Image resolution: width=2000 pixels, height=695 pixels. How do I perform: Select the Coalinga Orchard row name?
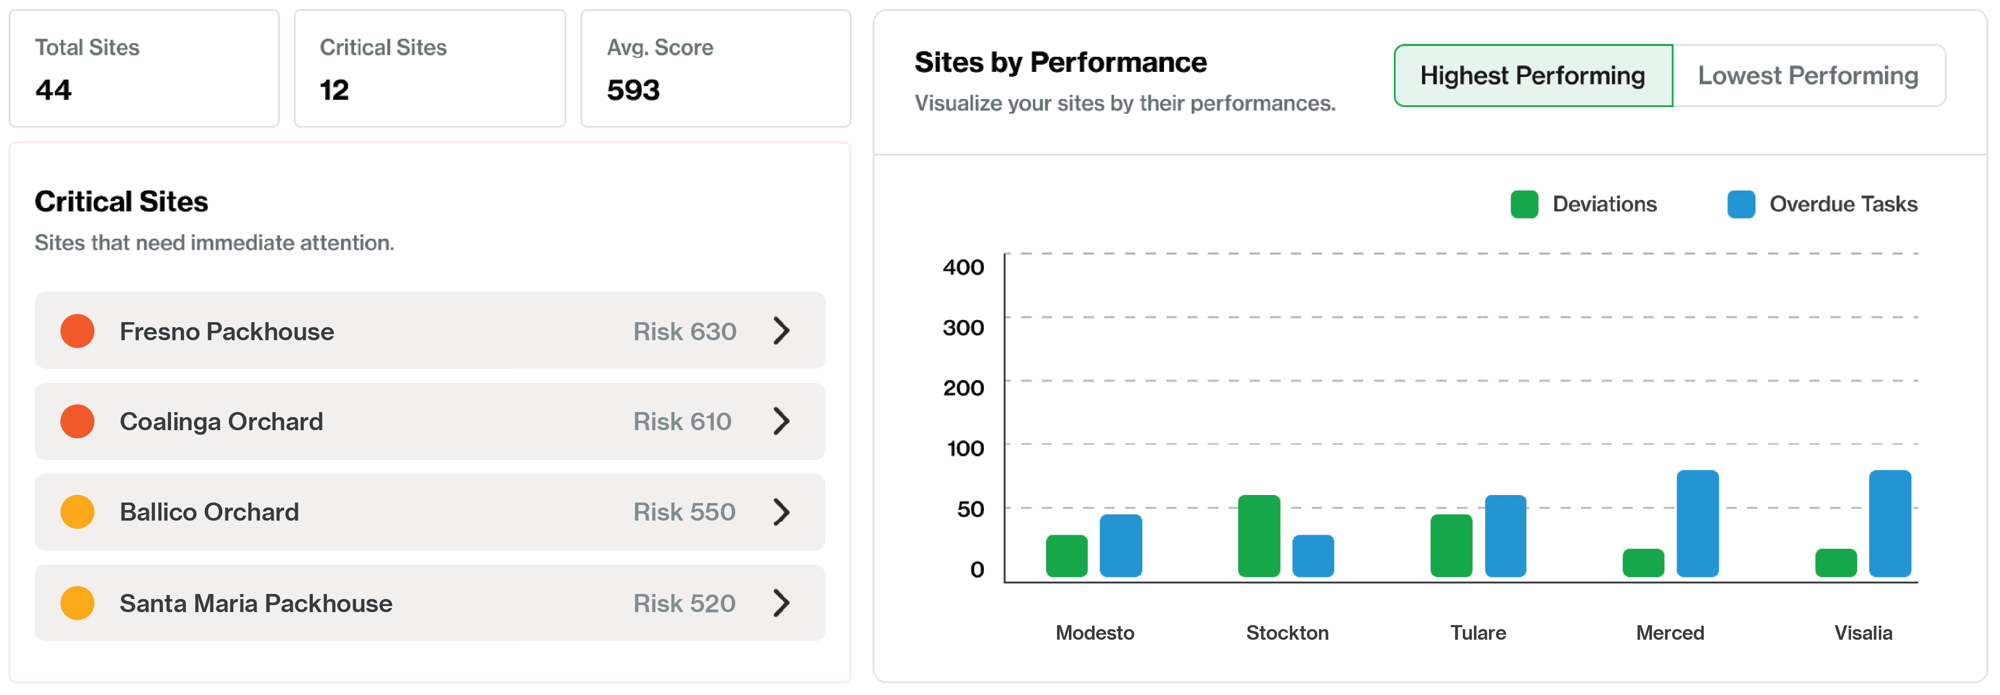click(221, 421)
